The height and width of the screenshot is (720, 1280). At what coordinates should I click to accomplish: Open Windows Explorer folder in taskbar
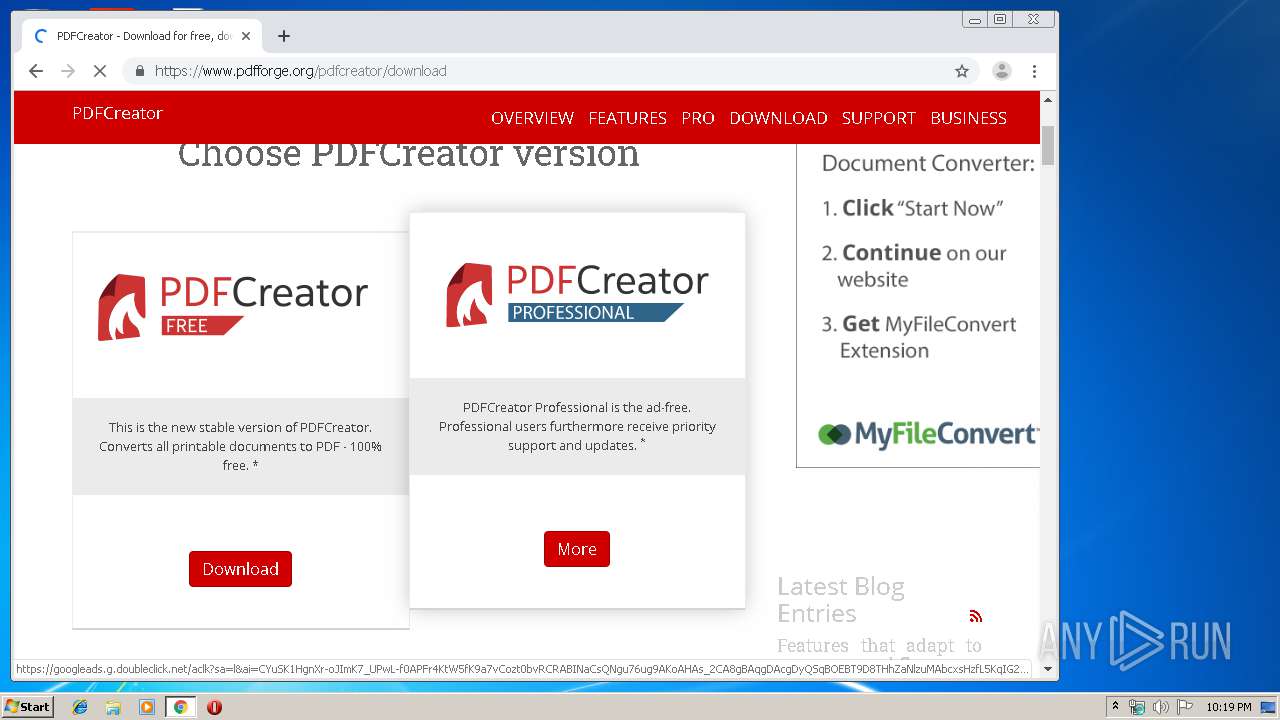click(x=113, y=707)
